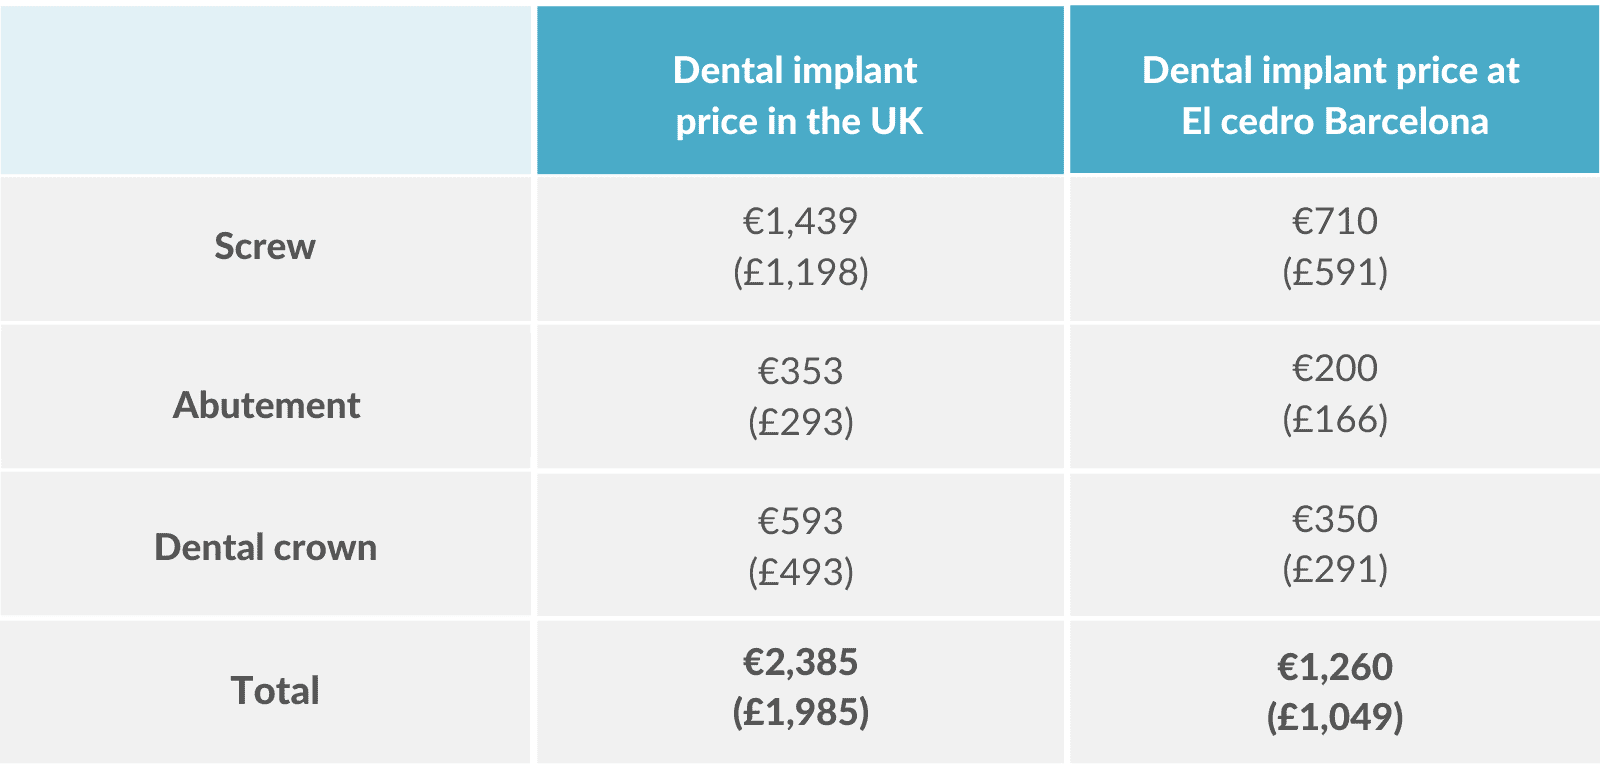The height and width of the screenshot is (769, 1600).
Task: Select the (£493) crown price text
Action: coord(800,572)
